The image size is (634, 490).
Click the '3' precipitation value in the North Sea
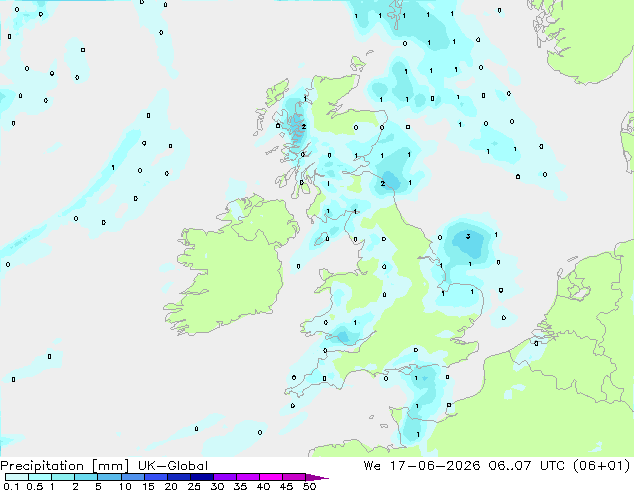[x=468, y=236]
